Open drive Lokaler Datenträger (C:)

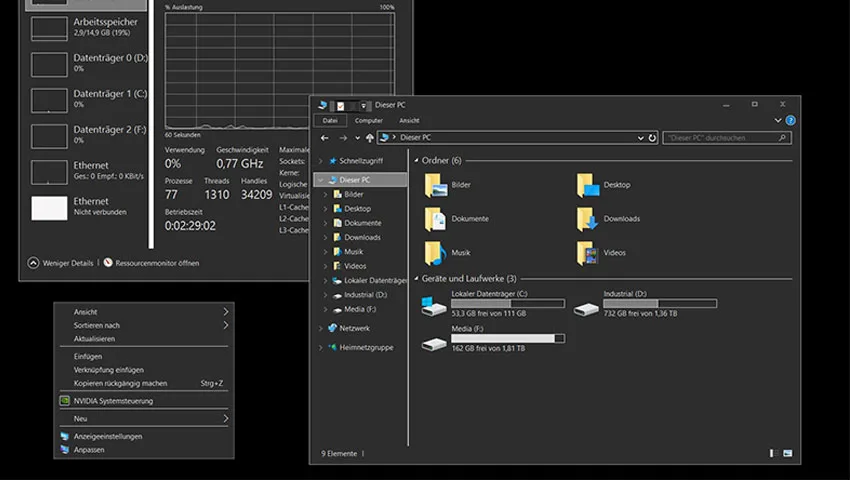tap(493, 304)
